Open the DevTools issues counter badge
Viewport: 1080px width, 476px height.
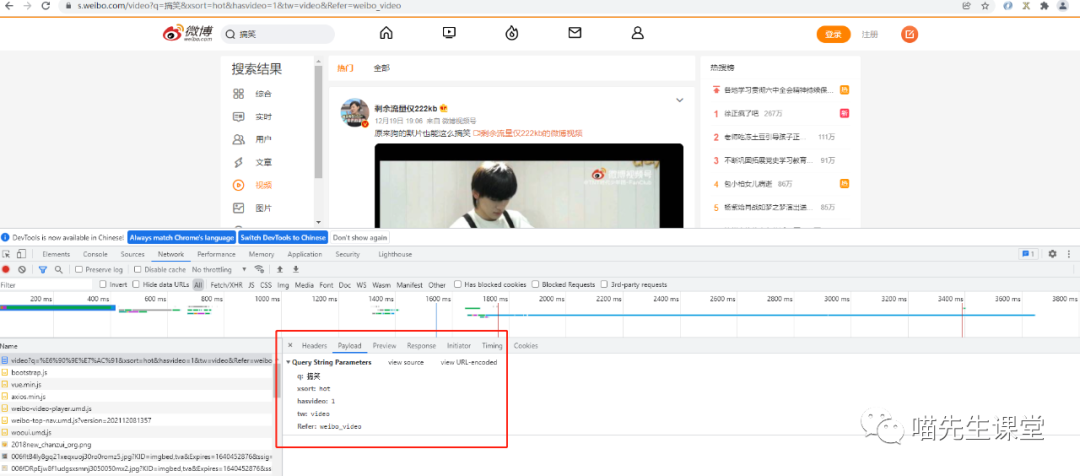(1029, 254)
